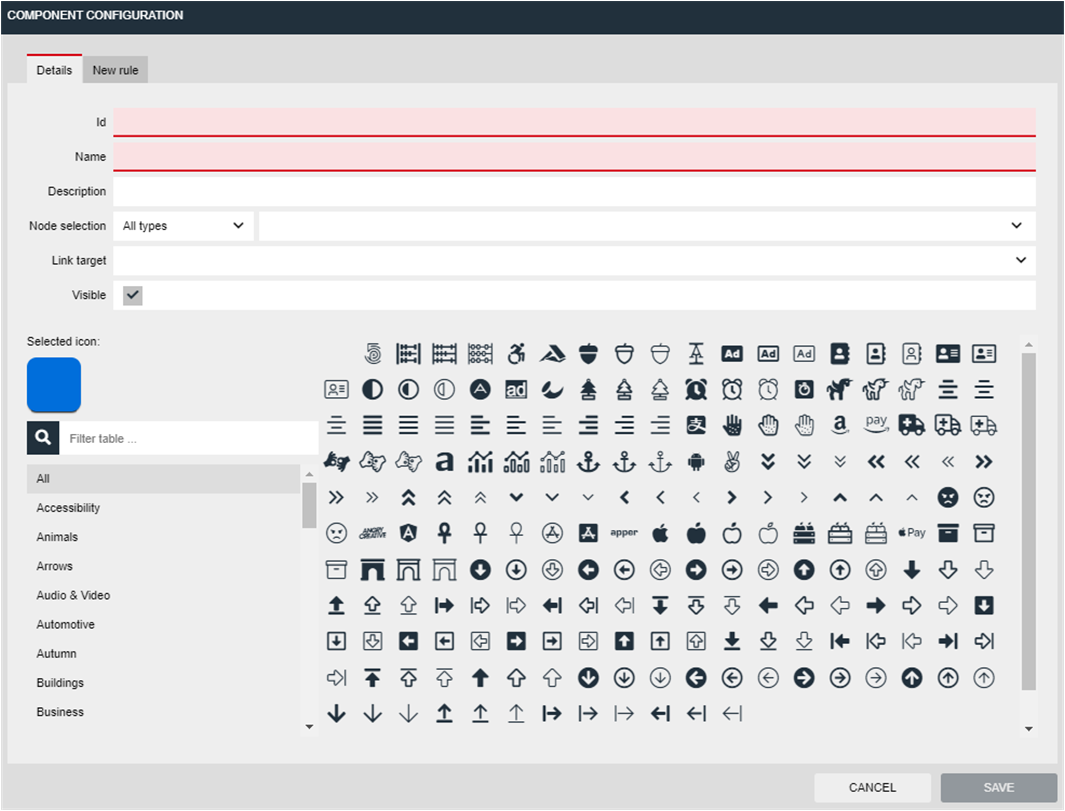The width and height of the screenshot is (1065, 811).
Task: Switch to the Details tab
Action: 54,70
